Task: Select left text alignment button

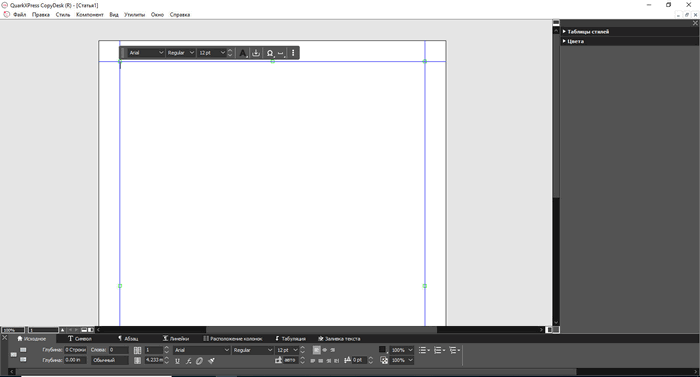Action: 317,350
